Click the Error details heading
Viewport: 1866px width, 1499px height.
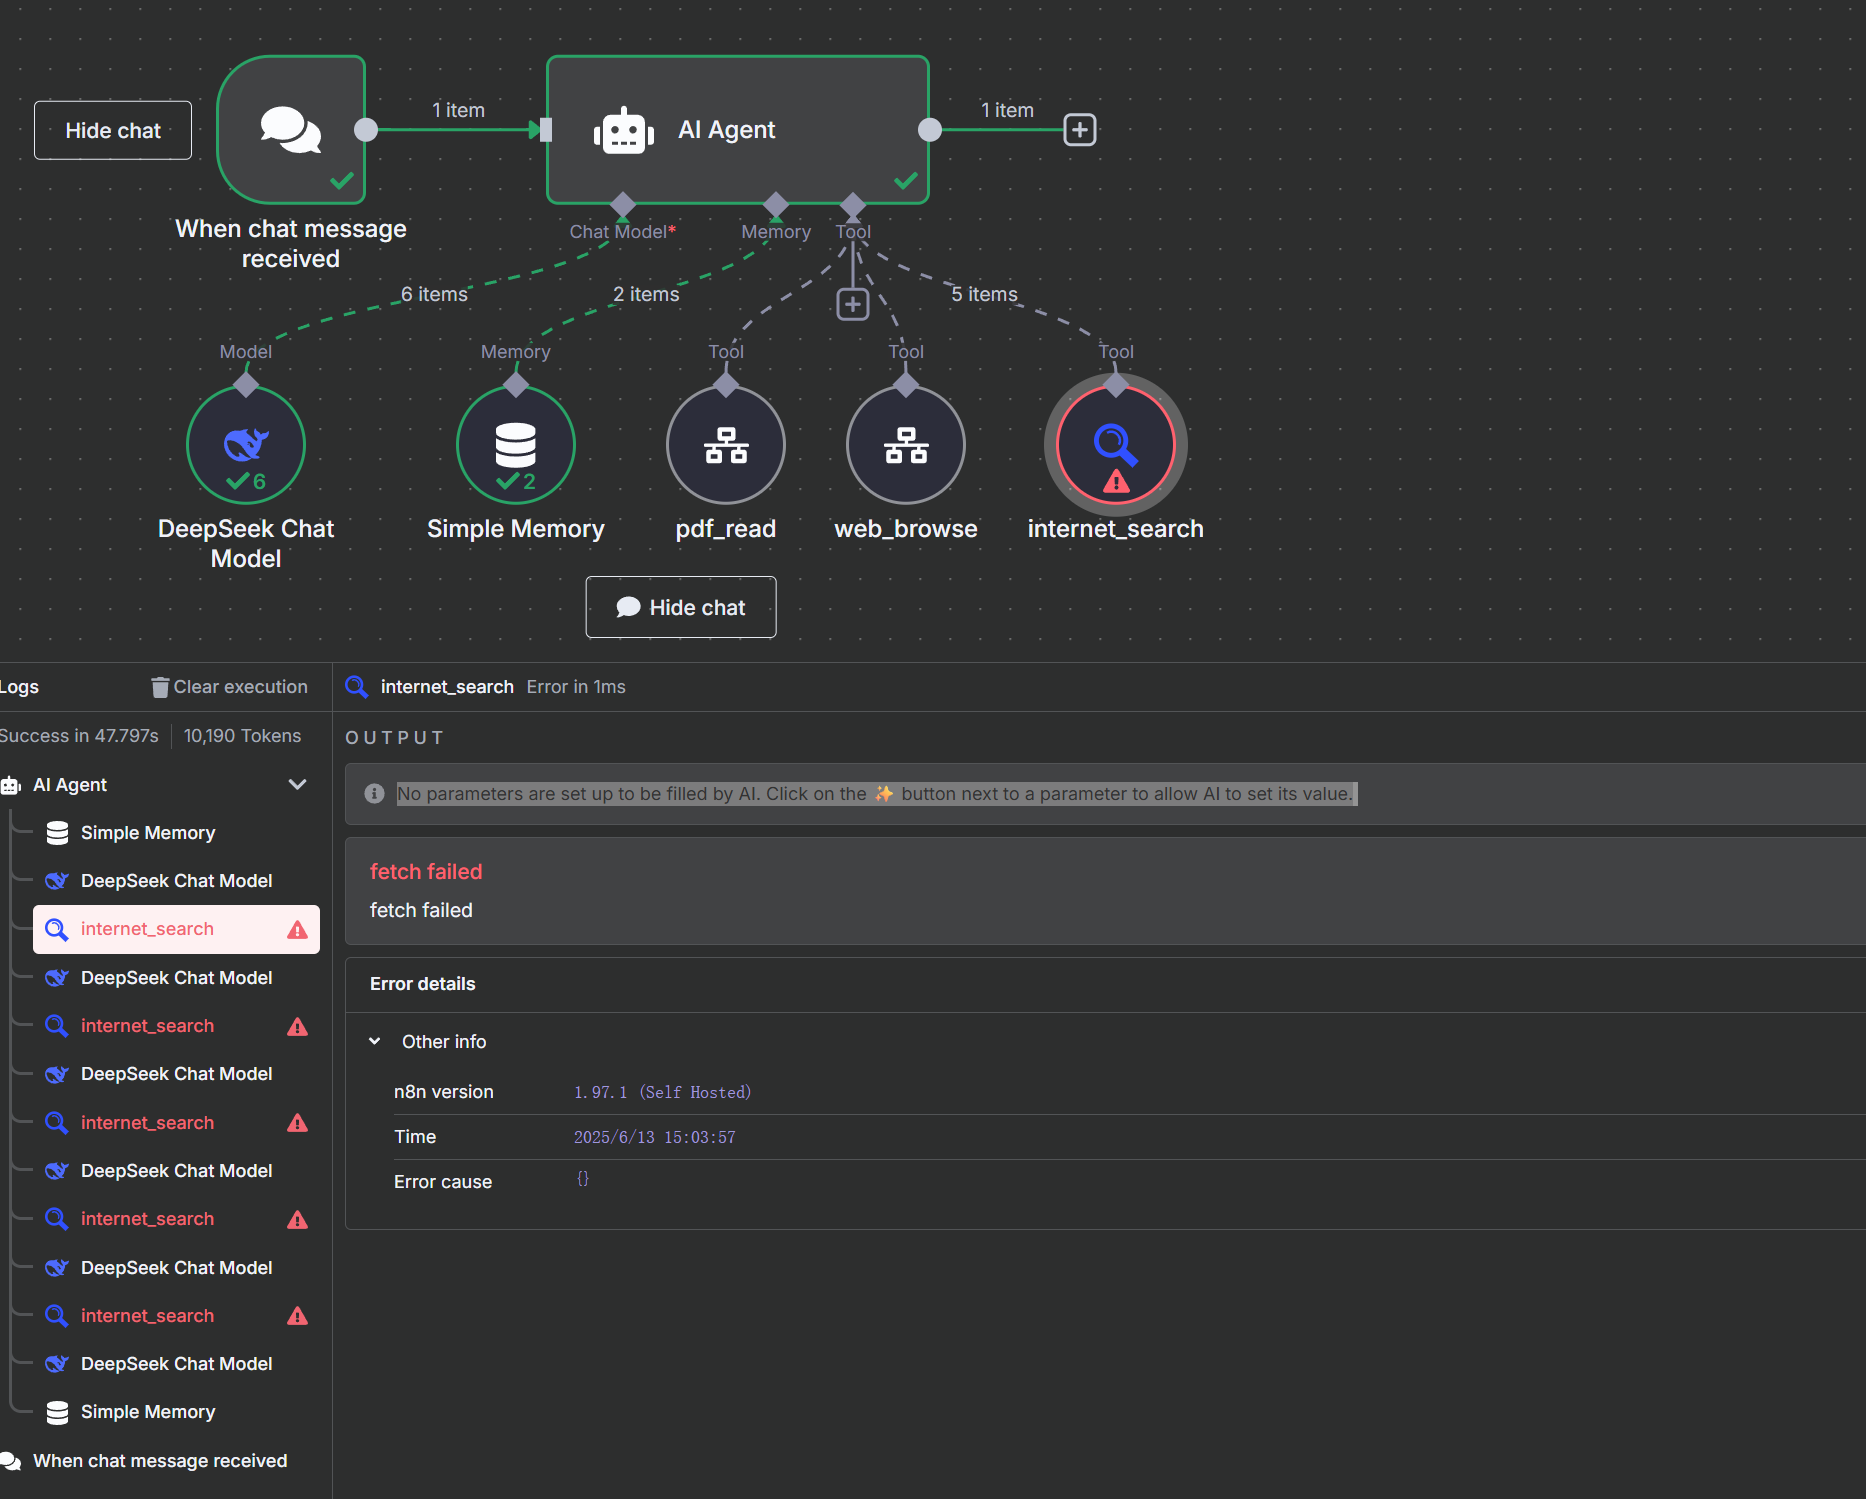(x=423, y=984)
